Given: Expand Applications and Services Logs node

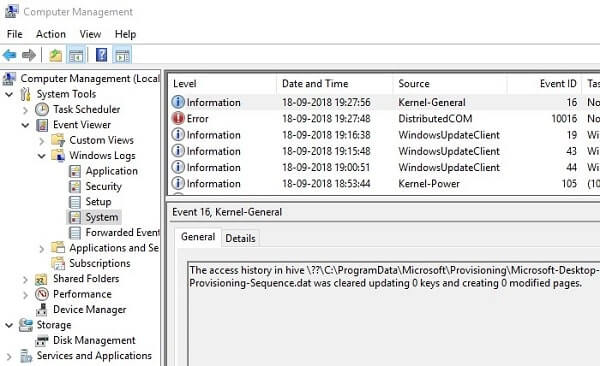Looking at the screenshot, I should [42, 249].
